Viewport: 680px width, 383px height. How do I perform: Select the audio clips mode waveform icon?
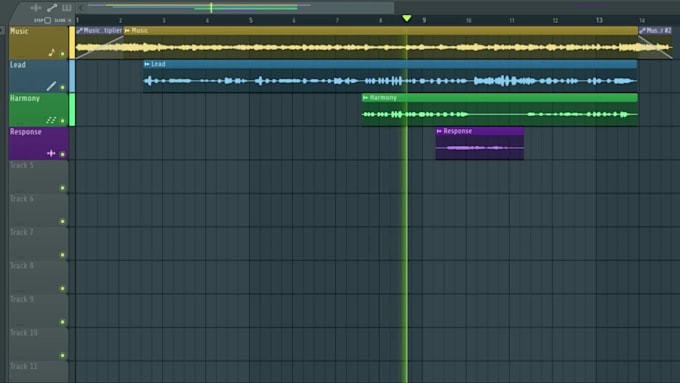point(36,8)
